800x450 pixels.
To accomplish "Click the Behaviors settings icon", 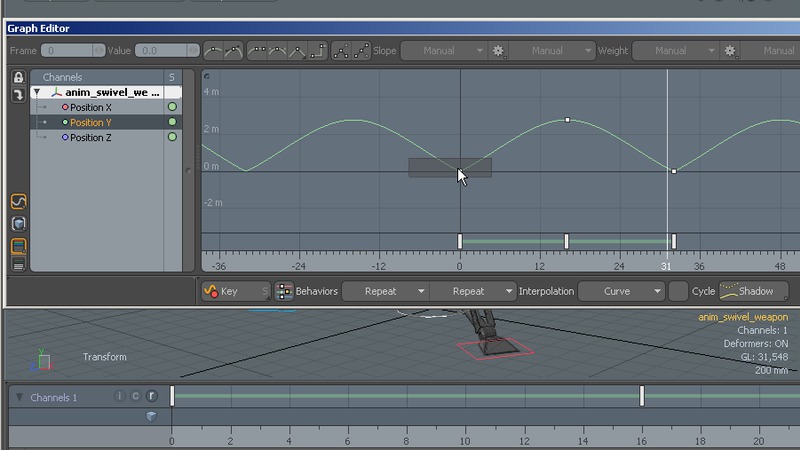I will click(x=284, y=291).
